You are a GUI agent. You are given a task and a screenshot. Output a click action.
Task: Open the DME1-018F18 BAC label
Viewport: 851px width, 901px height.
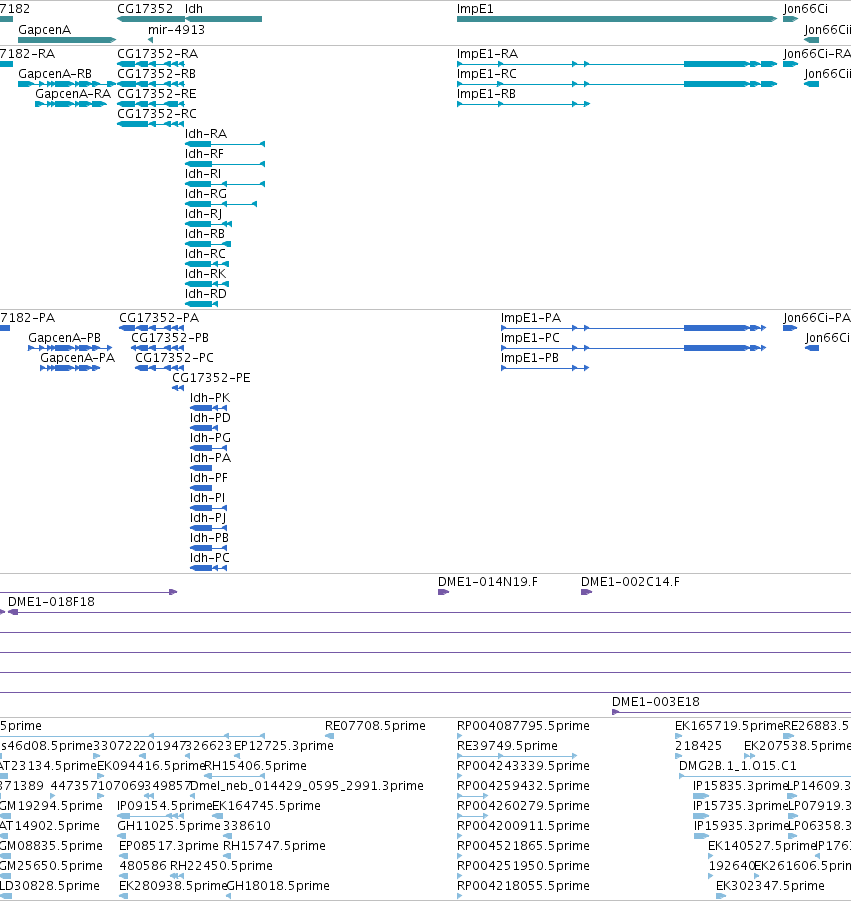coord(51,602)
